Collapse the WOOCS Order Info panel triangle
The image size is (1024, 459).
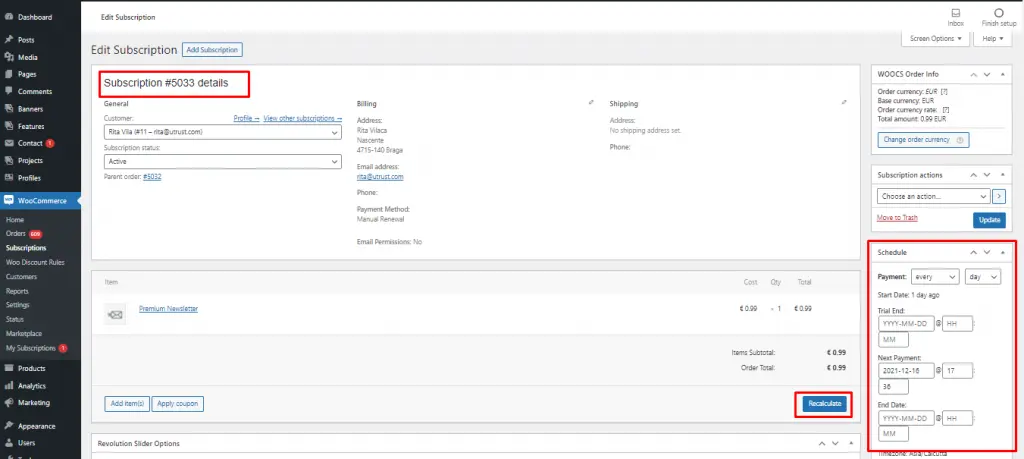click(1003, 74)
